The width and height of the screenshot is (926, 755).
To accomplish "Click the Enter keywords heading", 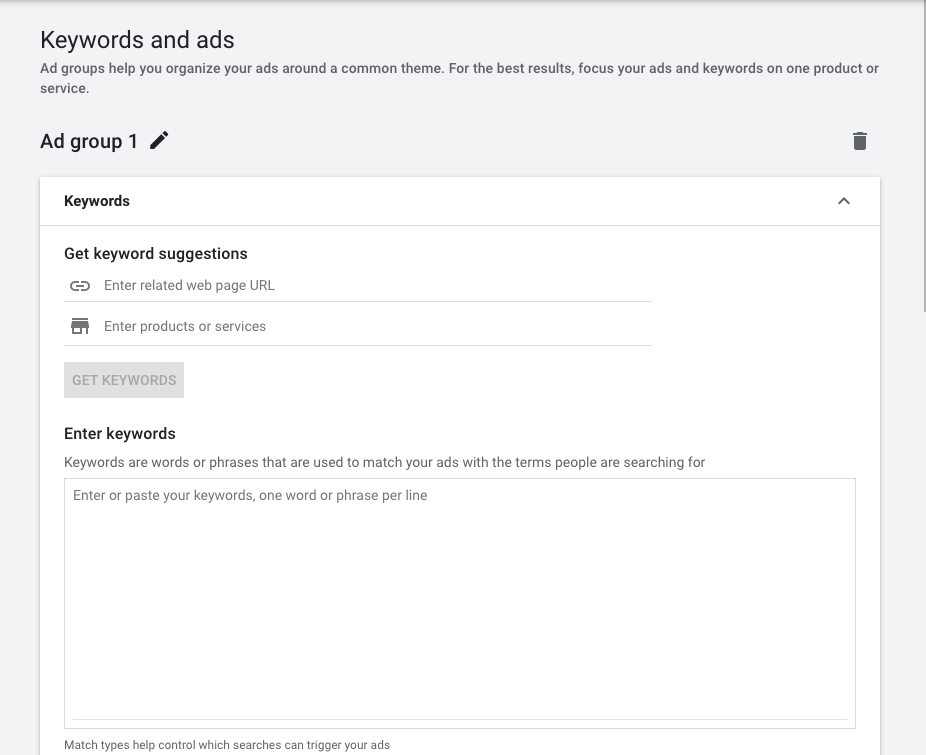I will click(120, 434).
